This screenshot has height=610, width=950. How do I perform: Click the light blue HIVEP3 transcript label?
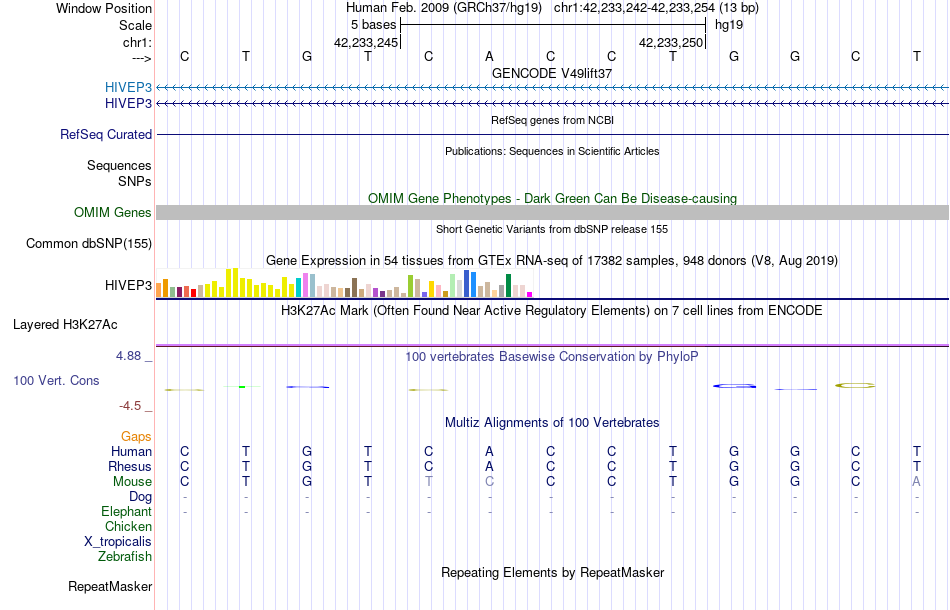128,87
